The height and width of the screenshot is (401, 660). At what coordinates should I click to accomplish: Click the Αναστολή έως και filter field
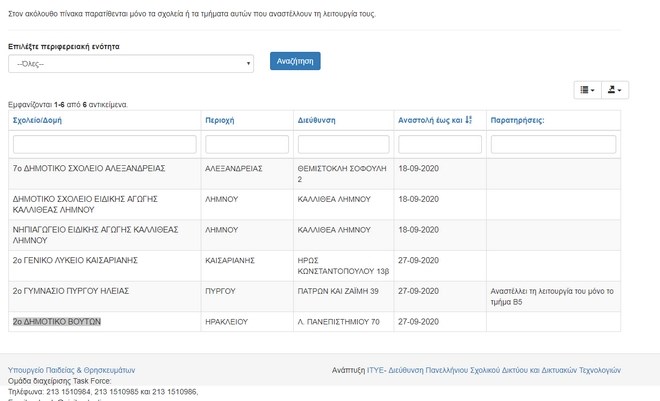(x=439, y=145)
